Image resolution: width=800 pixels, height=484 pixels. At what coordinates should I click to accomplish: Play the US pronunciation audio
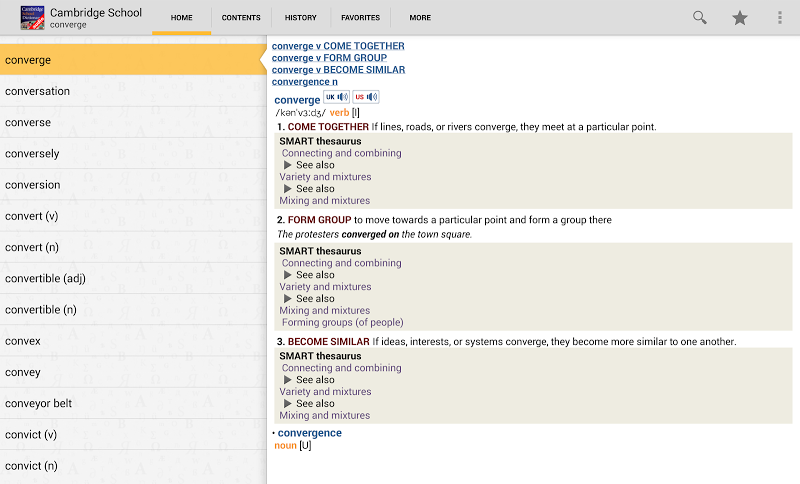point(366,97)
